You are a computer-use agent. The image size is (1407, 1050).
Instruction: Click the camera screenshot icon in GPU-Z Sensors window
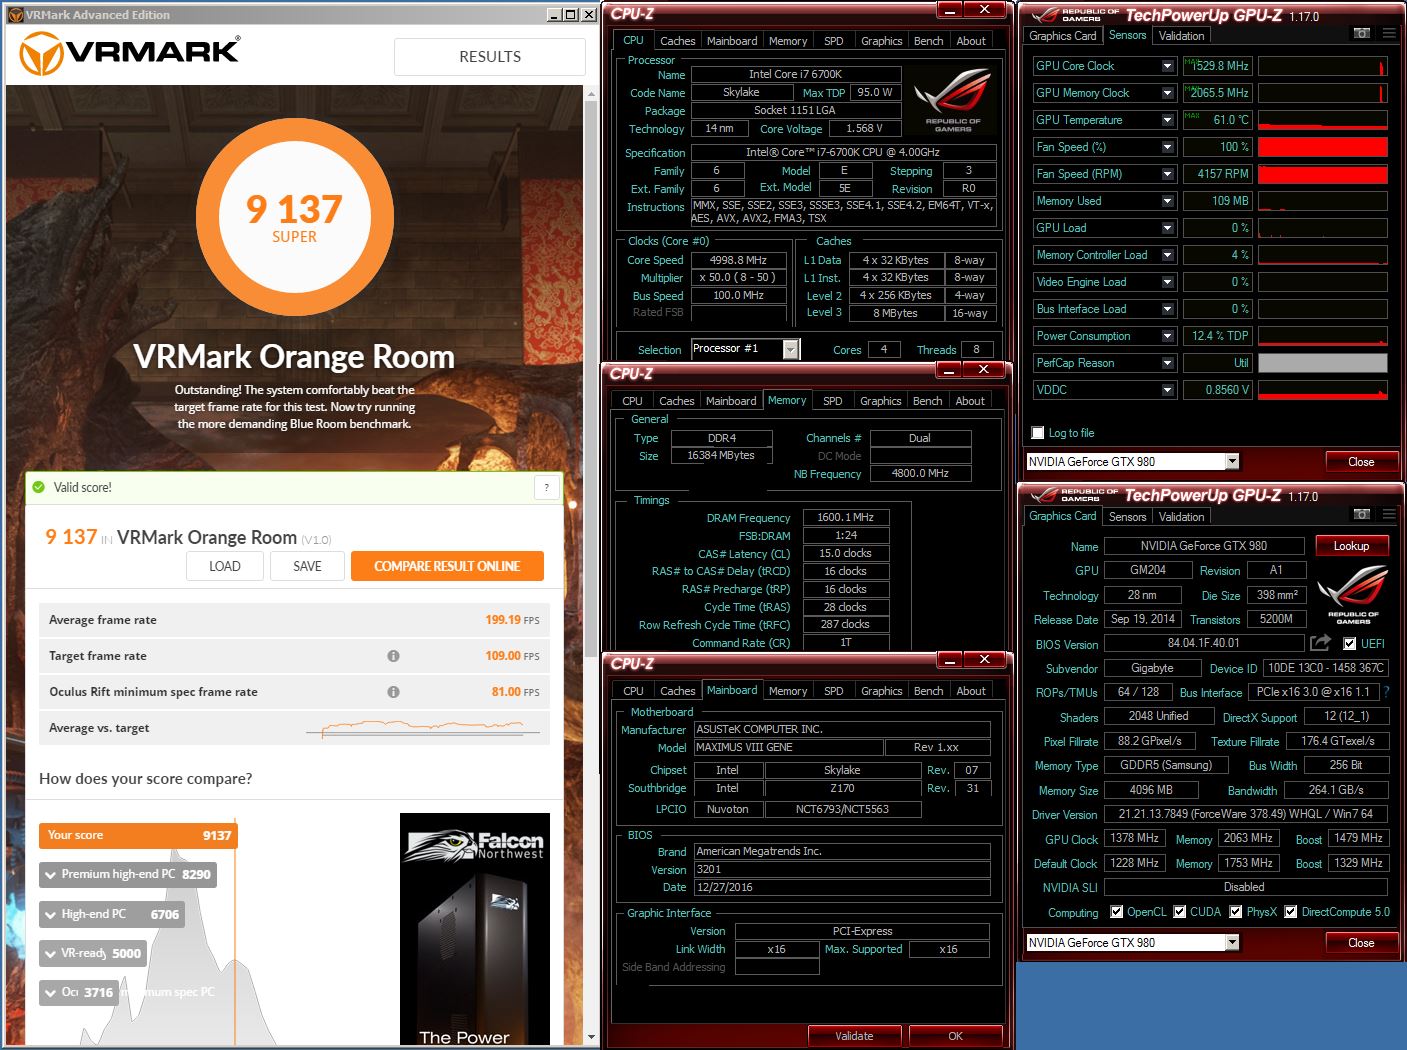click(x=1362, y=34)
